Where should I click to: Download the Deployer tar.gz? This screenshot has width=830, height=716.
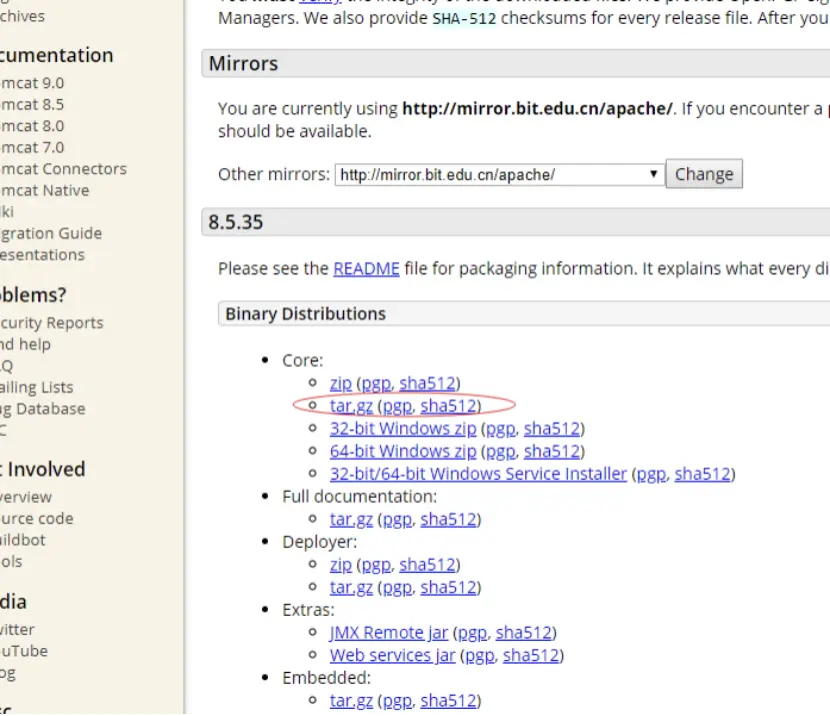[351, 587]
